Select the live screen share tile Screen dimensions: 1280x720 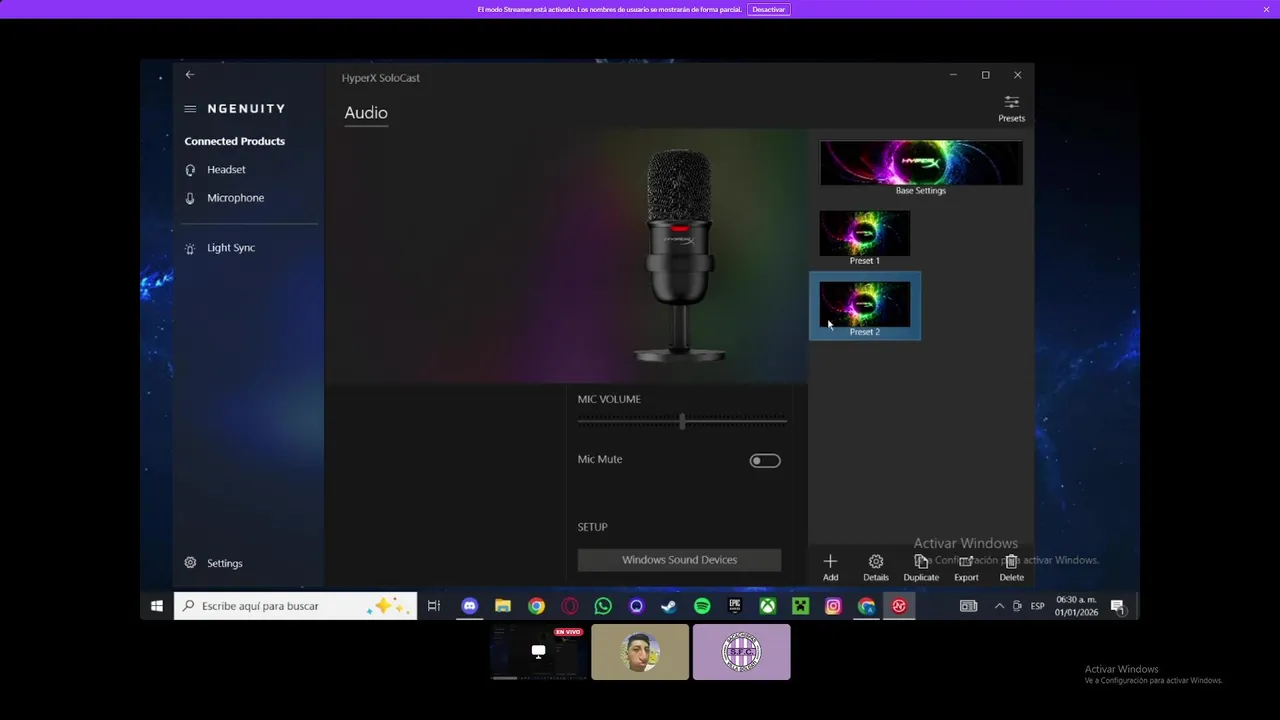click(x=538, y=652)
